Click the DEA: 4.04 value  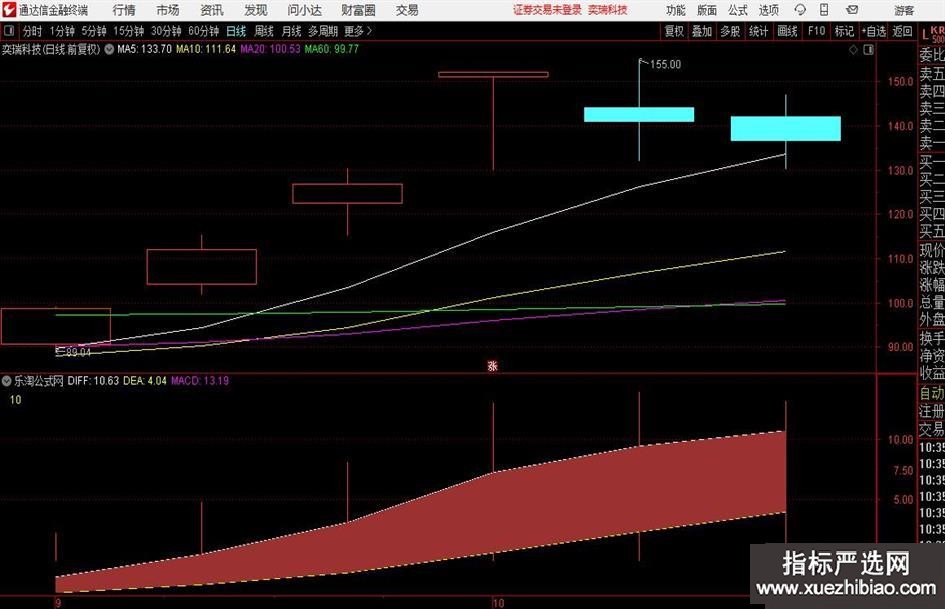[145, 380]
